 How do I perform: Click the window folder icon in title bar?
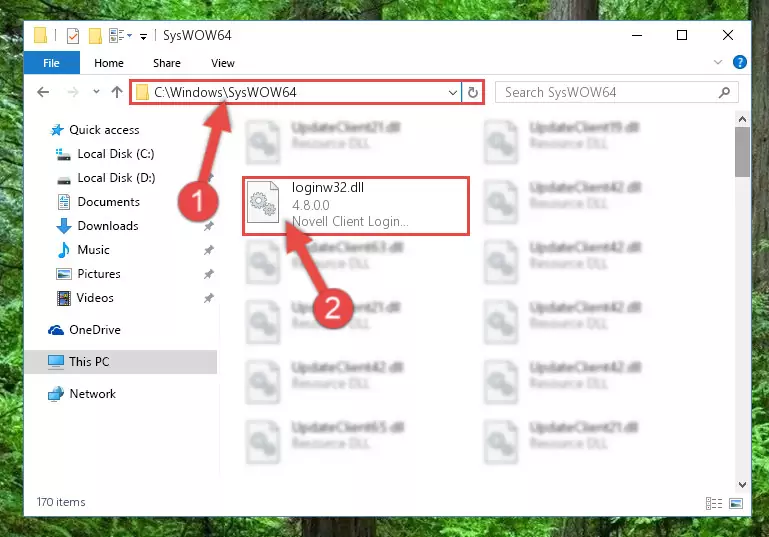pos(41,35)
